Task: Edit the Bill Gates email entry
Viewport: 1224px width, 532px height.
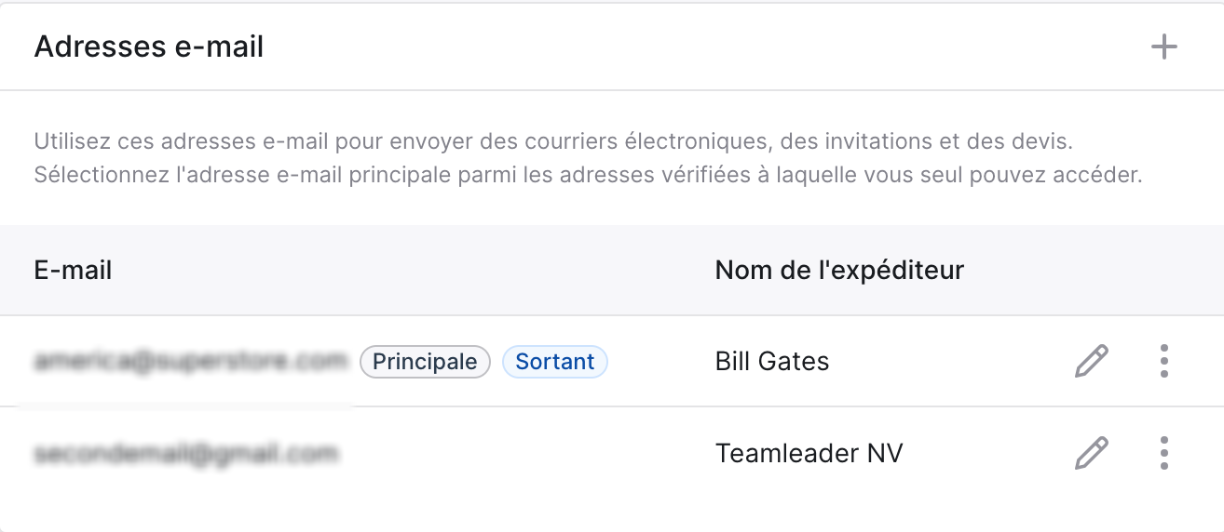Action: 1091,361
